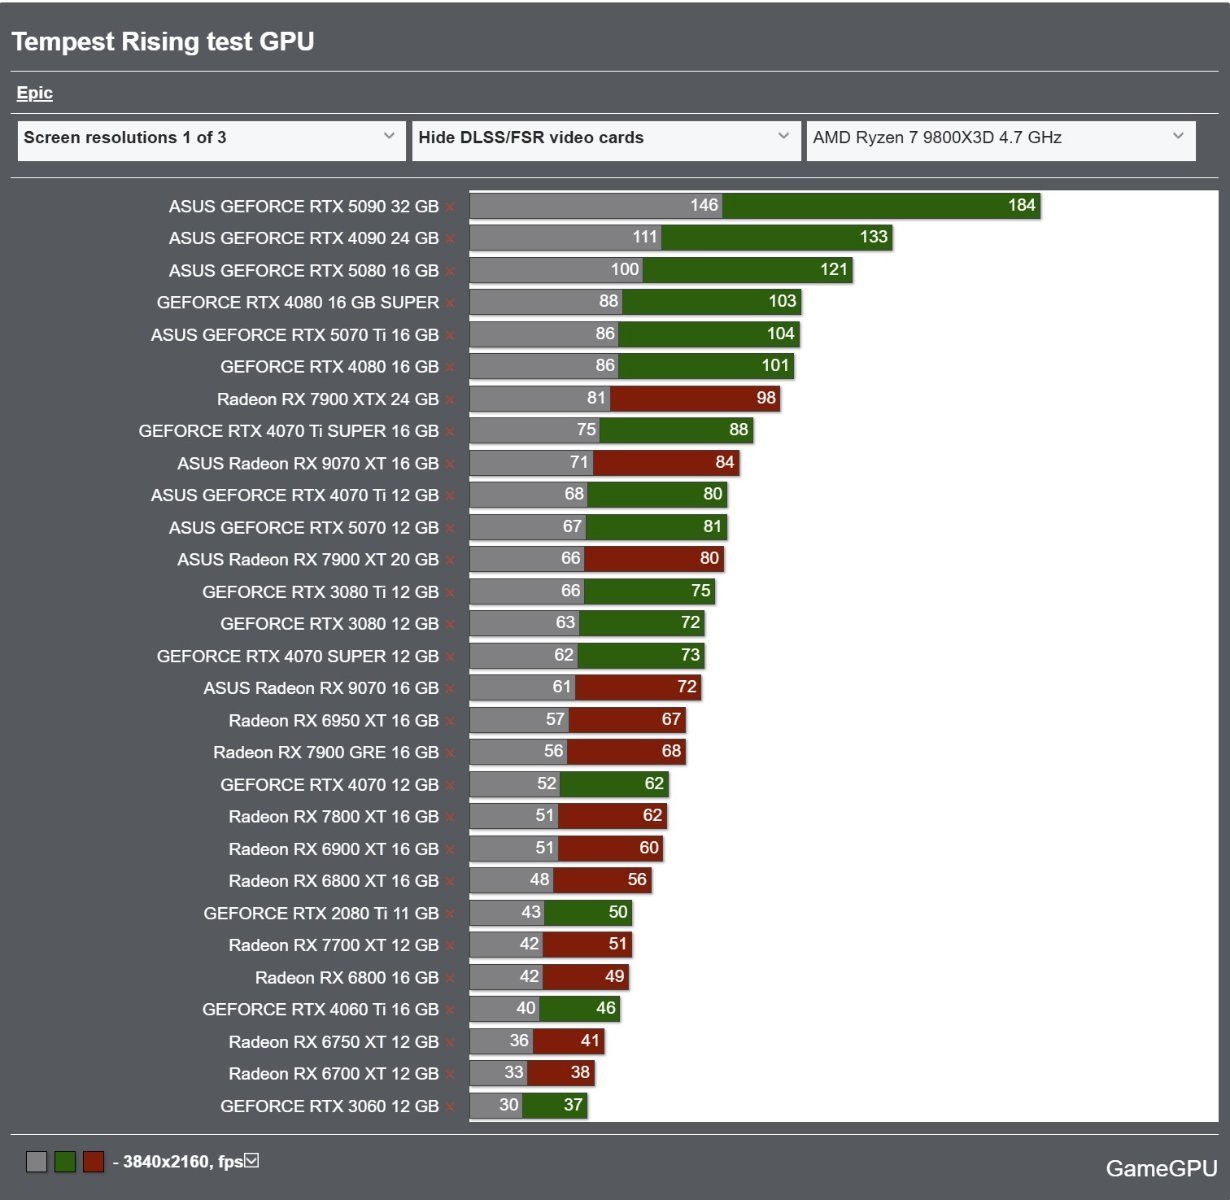Viewport: 1230px width, 1200px height.
Task: Remove Radeon RX 7900 XTX 24 GB via red x
Action: tap(451, 400)
